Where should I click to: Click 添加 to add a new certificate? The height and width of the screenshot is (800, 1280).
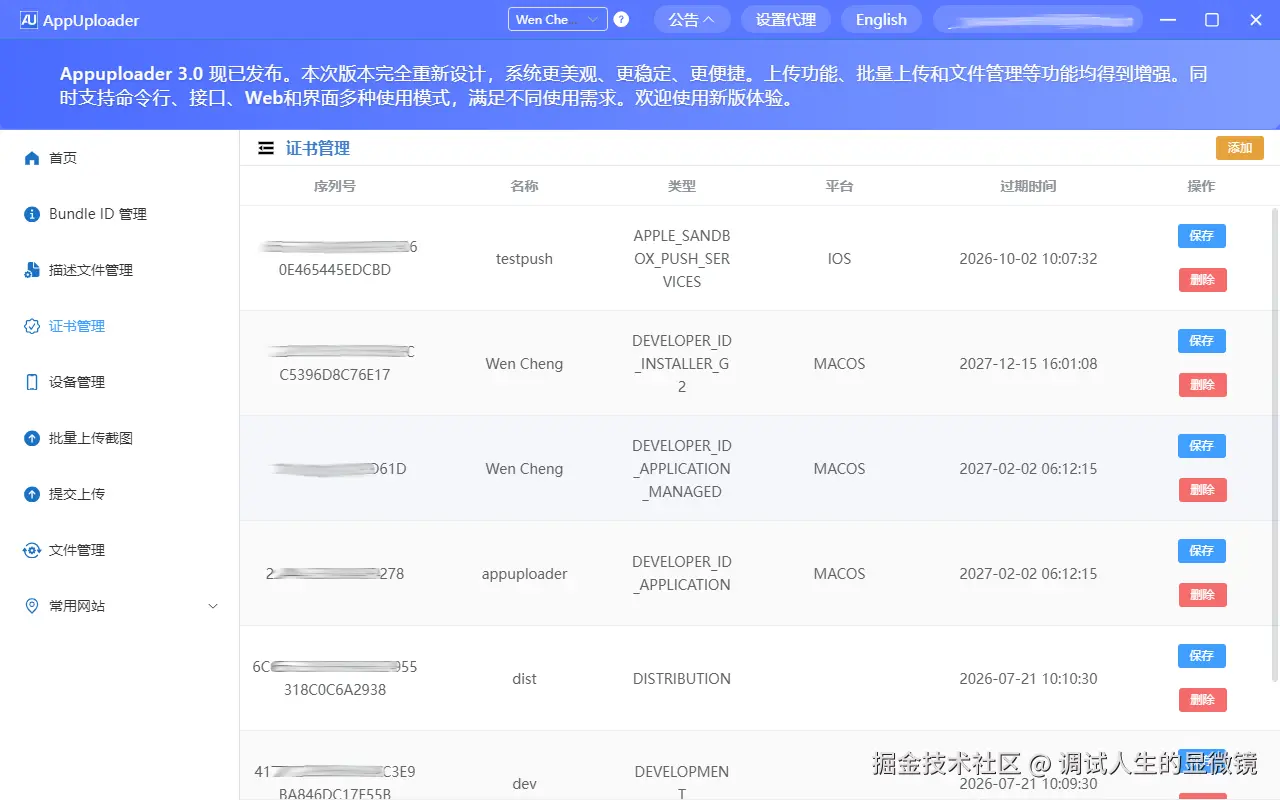click(x=1239, y=147)
